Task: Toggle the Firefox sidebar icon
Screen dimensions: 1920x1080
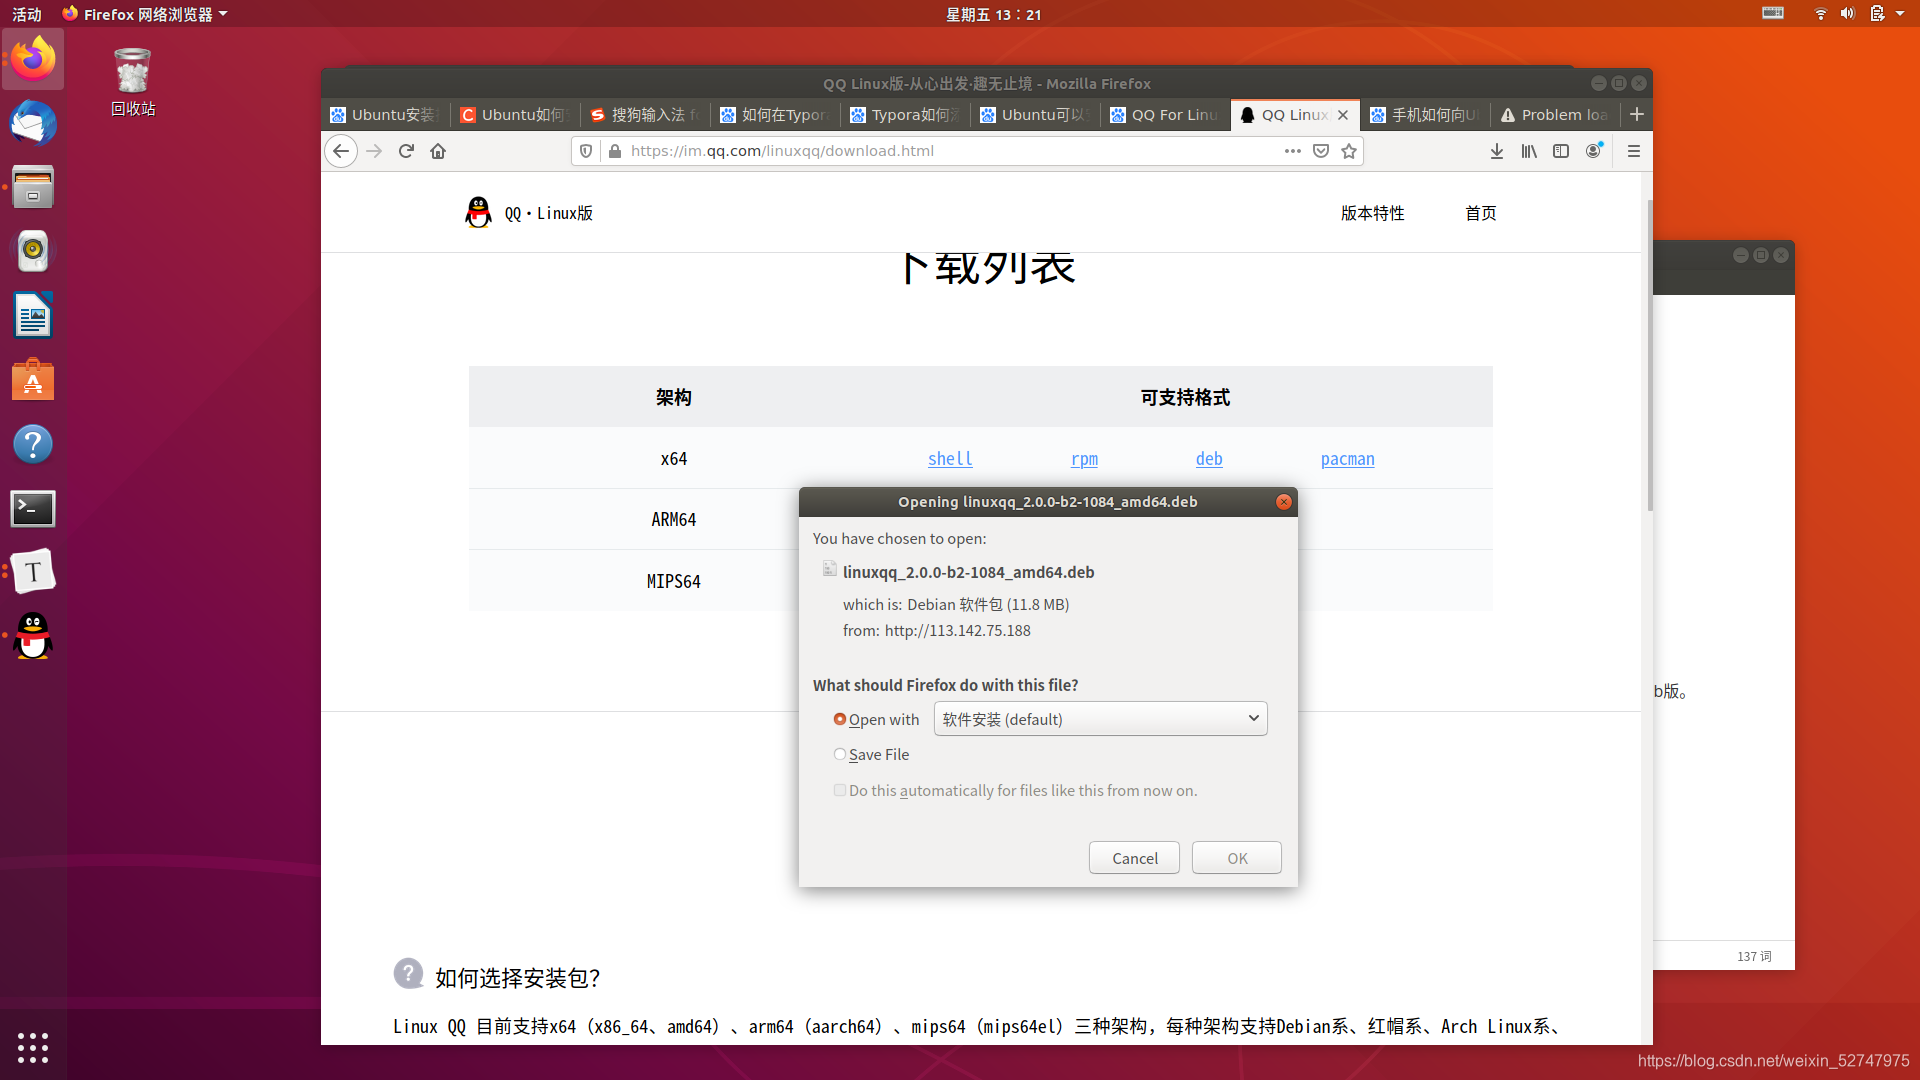Action: click(1561, 151)
